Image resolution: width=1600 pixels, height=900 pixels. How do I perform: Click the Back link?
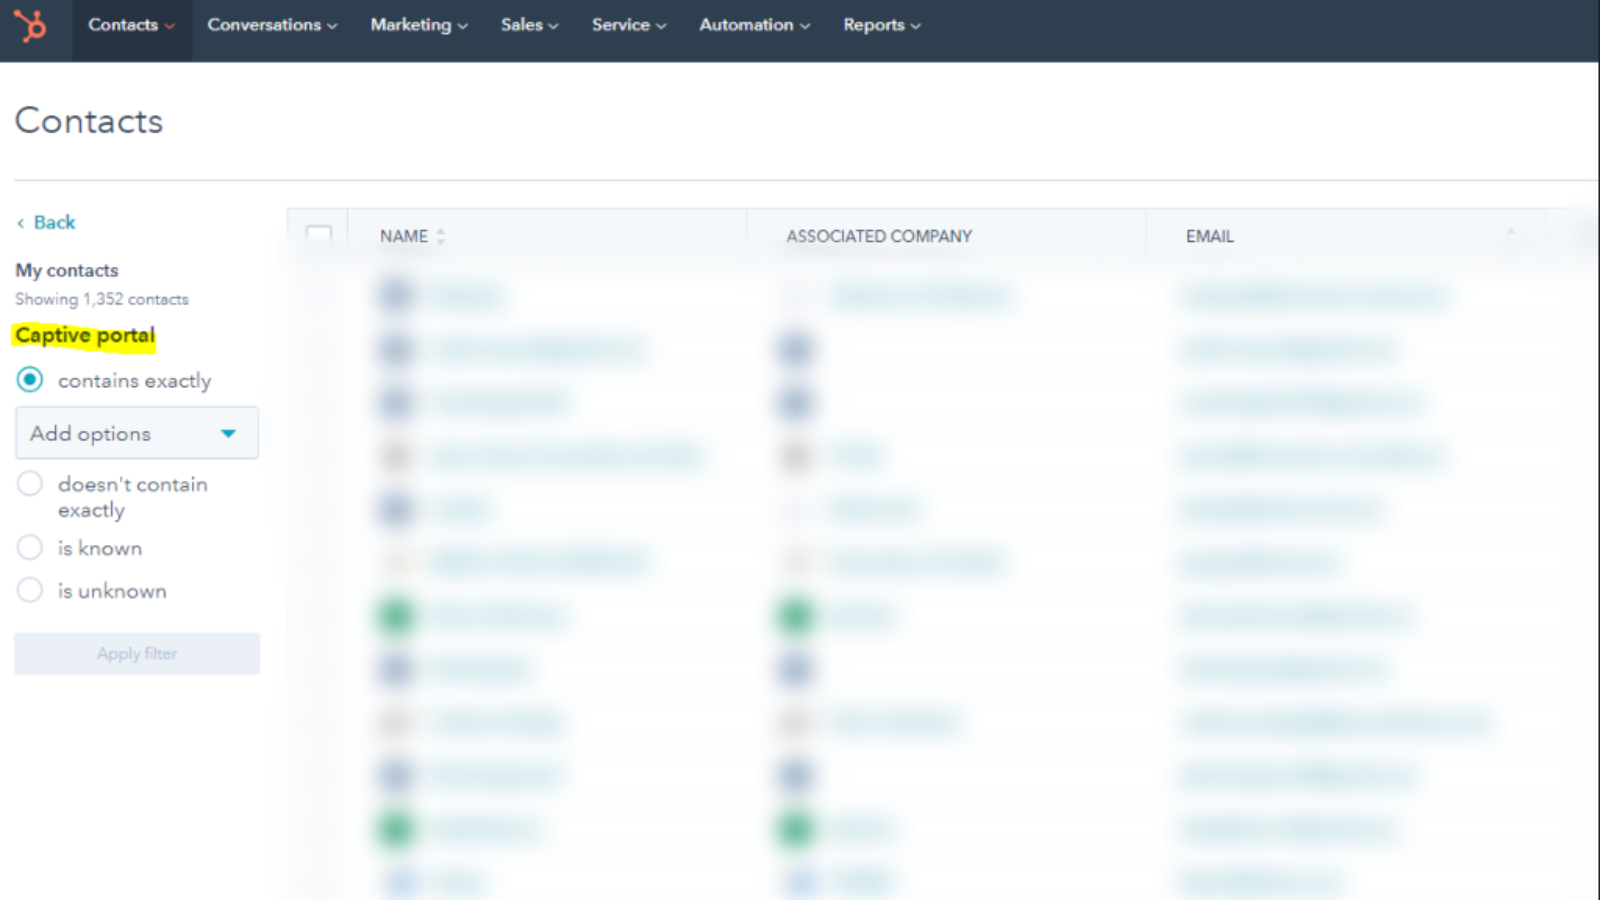[55, 222]
